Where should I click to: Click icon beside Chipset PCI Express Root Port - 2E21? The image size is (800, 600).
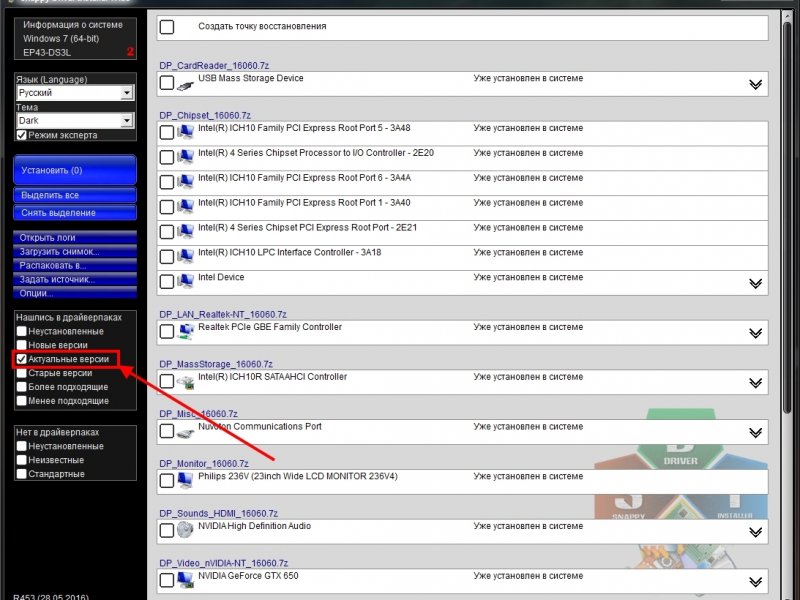[x=185, y=232]
